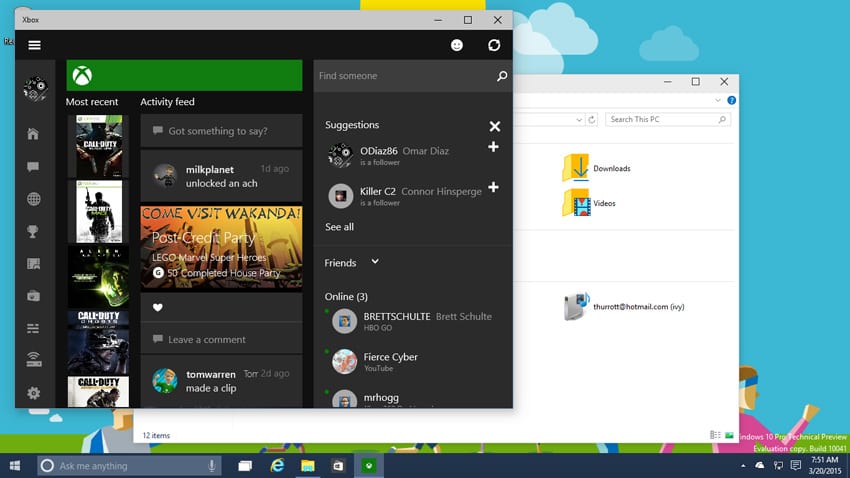Click the search magnifier next to Find someone
The height and width of the screenshot is (478, 850).
coord(502,76)
